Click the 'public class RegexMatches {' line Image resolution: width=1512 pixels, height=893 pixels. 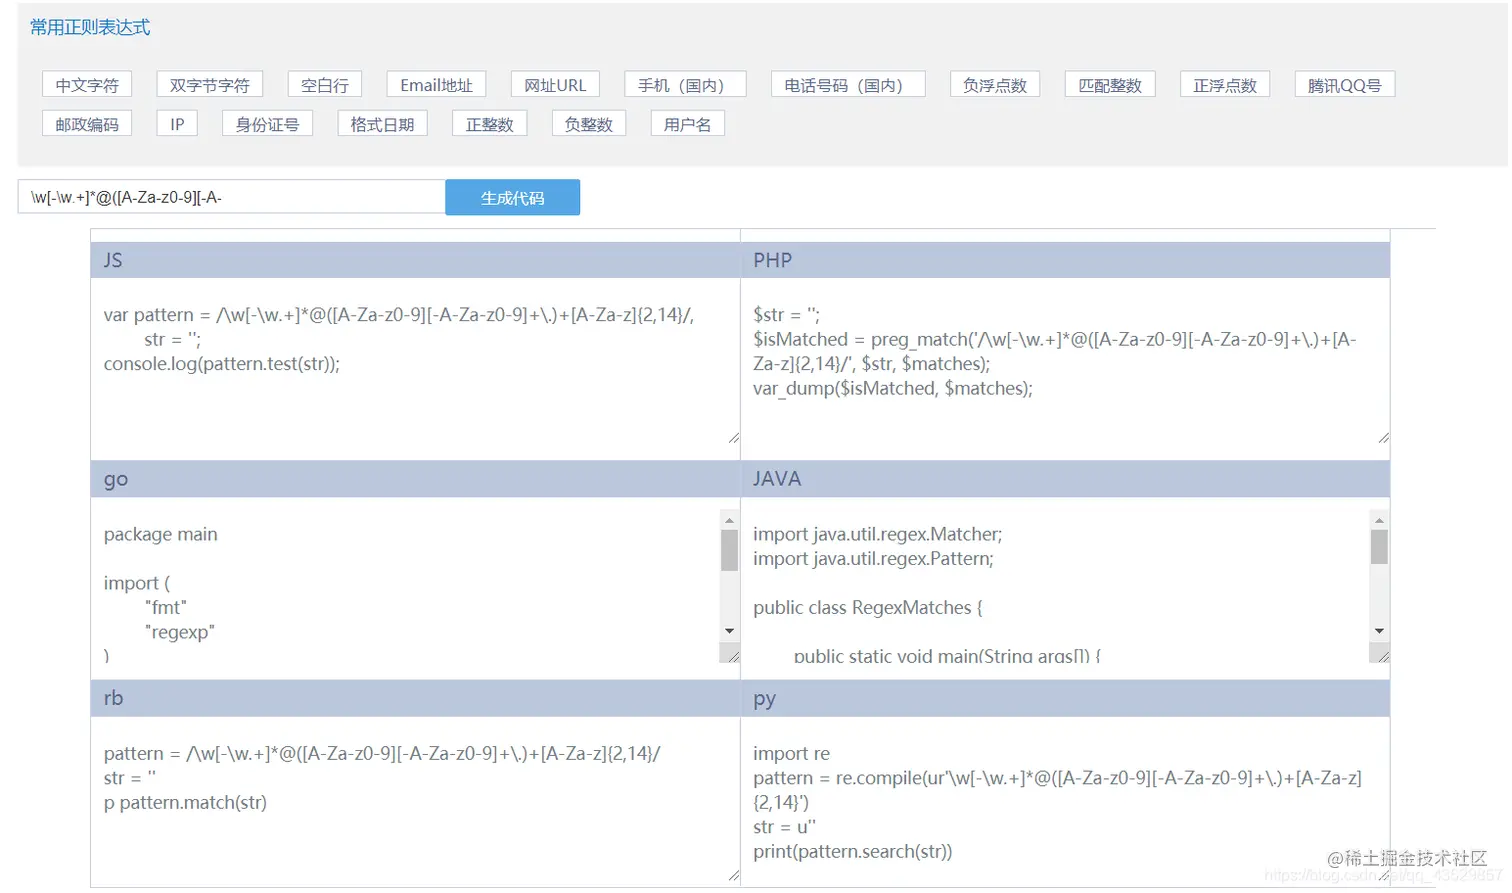[x=868, y=607]
